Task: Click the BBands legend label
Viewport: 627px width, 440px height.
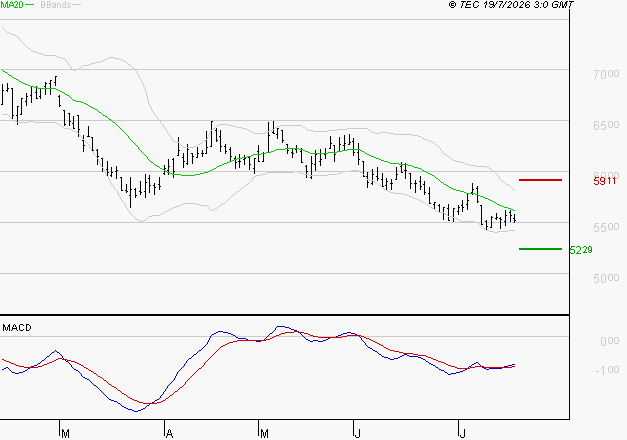Action: [56, 4]
